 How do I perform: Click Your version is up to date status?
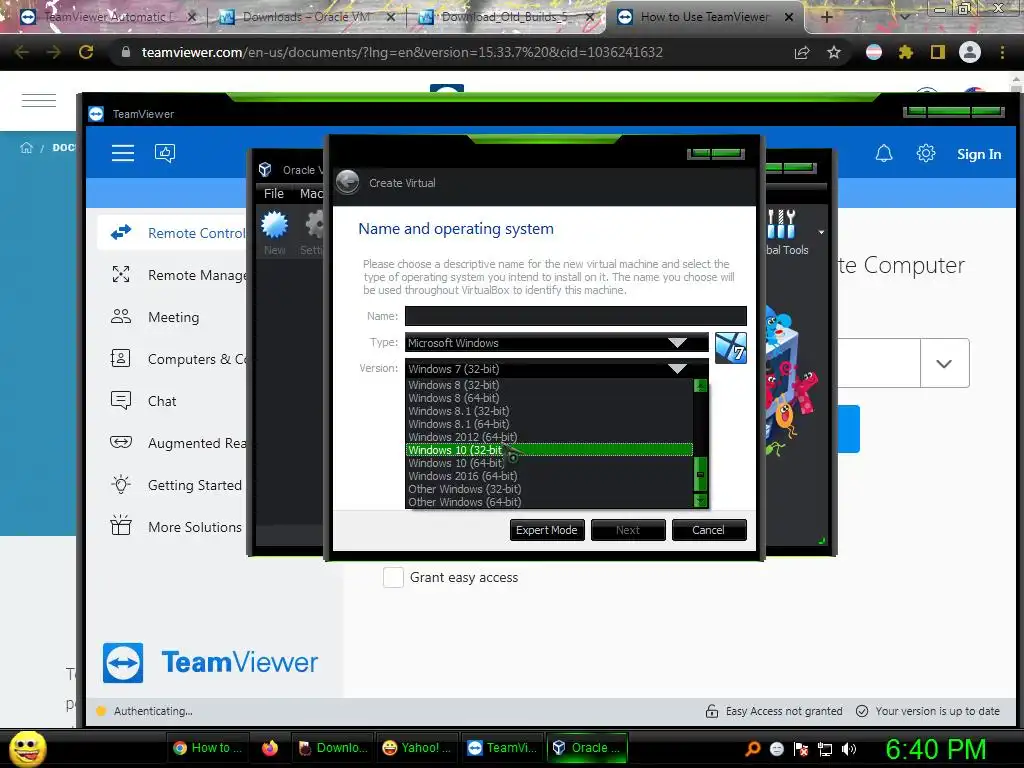pos(928,711)
